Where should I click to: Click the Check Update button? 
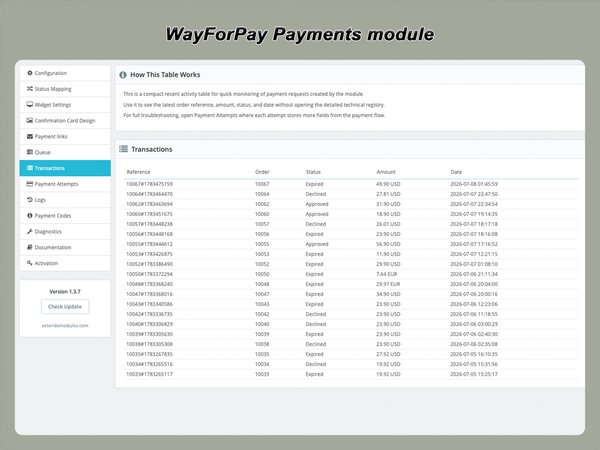coord(65,307)
